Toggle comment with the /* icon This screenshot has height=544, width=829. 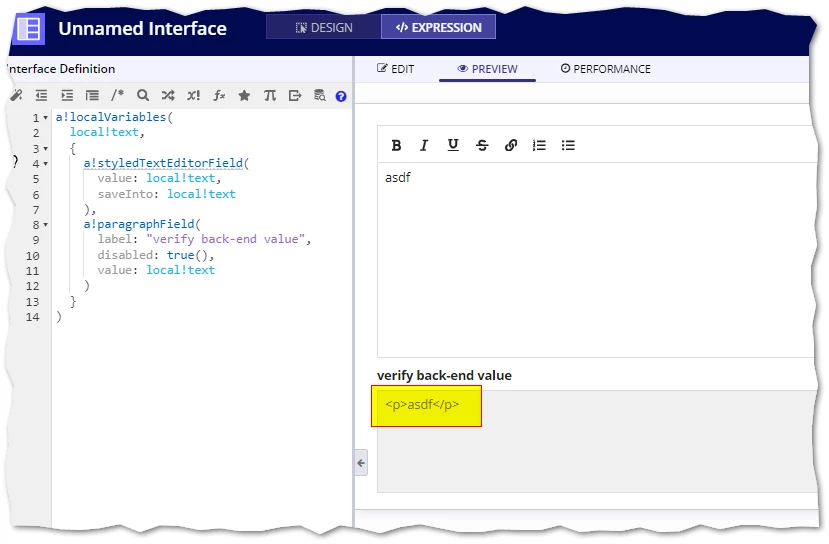tap(117, 95)
